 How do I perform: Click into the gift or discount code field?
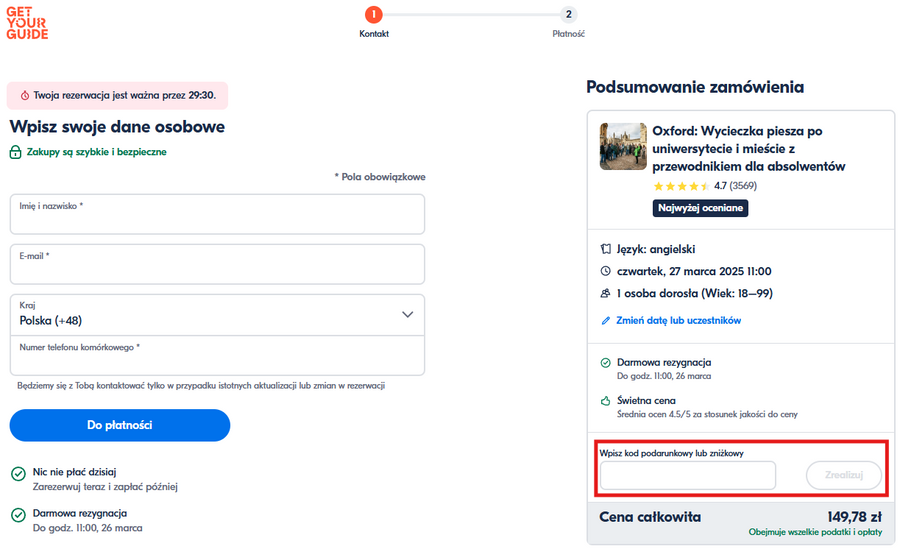[x=687, y=476]
